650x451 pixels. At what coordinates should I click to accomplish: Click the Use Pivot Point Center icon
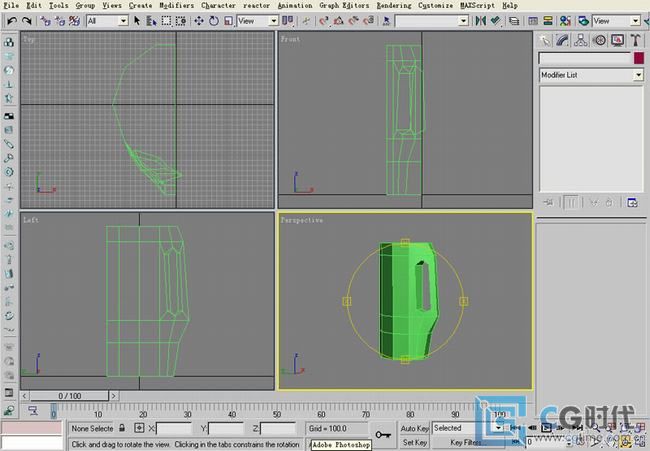point(287,21)
